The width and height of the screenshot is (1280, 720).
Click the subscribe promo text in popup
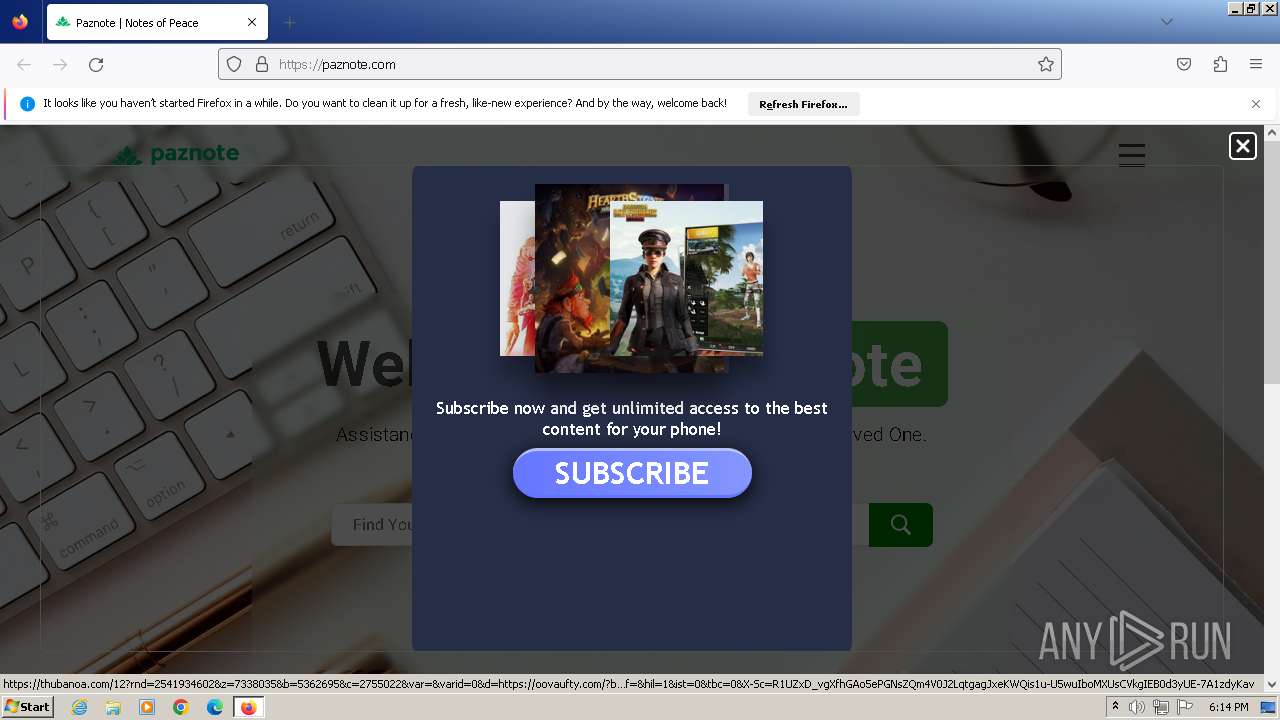pos(632,419)
